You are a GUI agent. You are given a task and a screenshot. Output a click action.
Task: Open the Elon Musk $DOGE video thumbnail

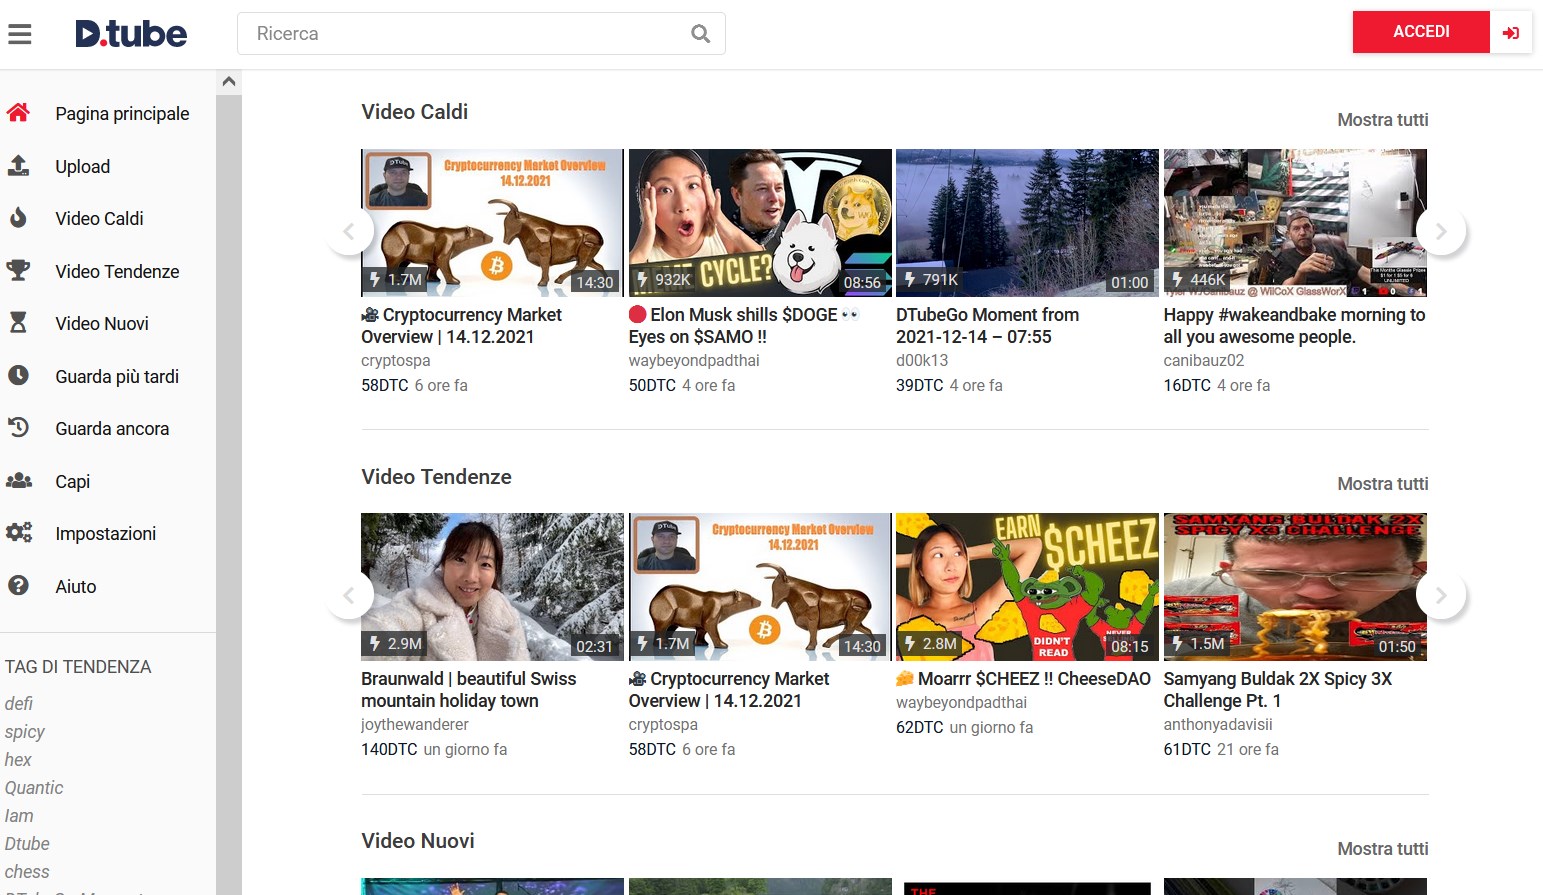760,223
